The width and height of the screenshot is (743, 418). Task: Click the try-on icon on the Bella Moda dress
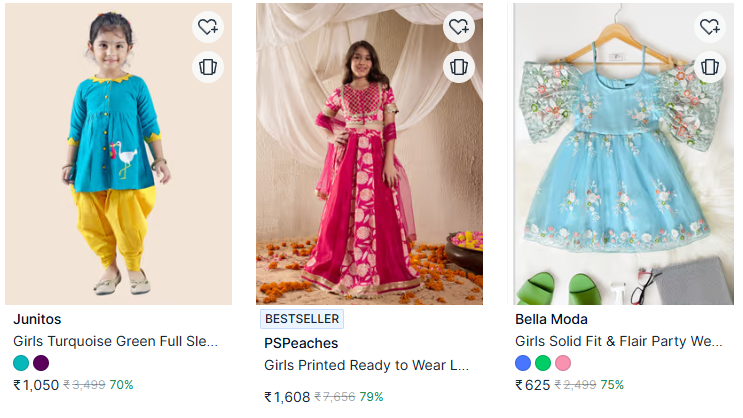point(710,67)
